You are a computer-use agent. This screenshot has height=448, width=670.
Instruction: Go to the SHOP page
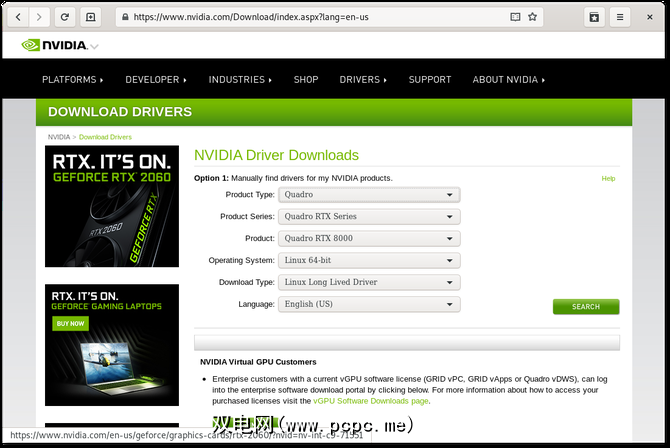(306, 80)
